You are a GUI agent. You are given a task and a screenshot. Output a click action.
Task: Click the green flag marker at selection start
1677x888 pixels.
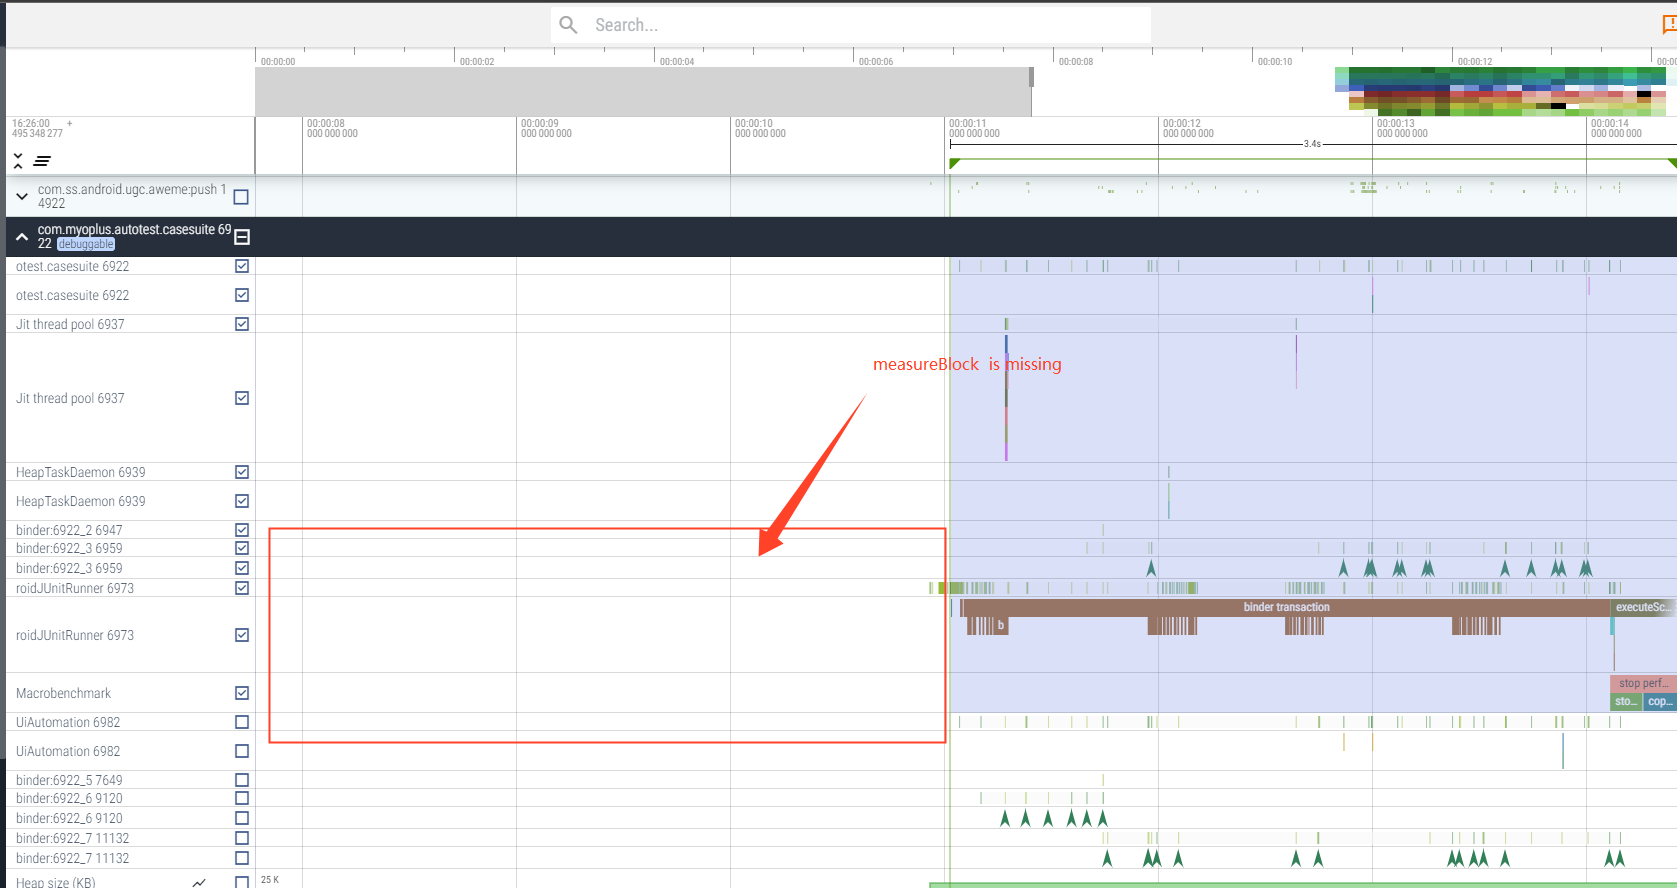point(954,163)
